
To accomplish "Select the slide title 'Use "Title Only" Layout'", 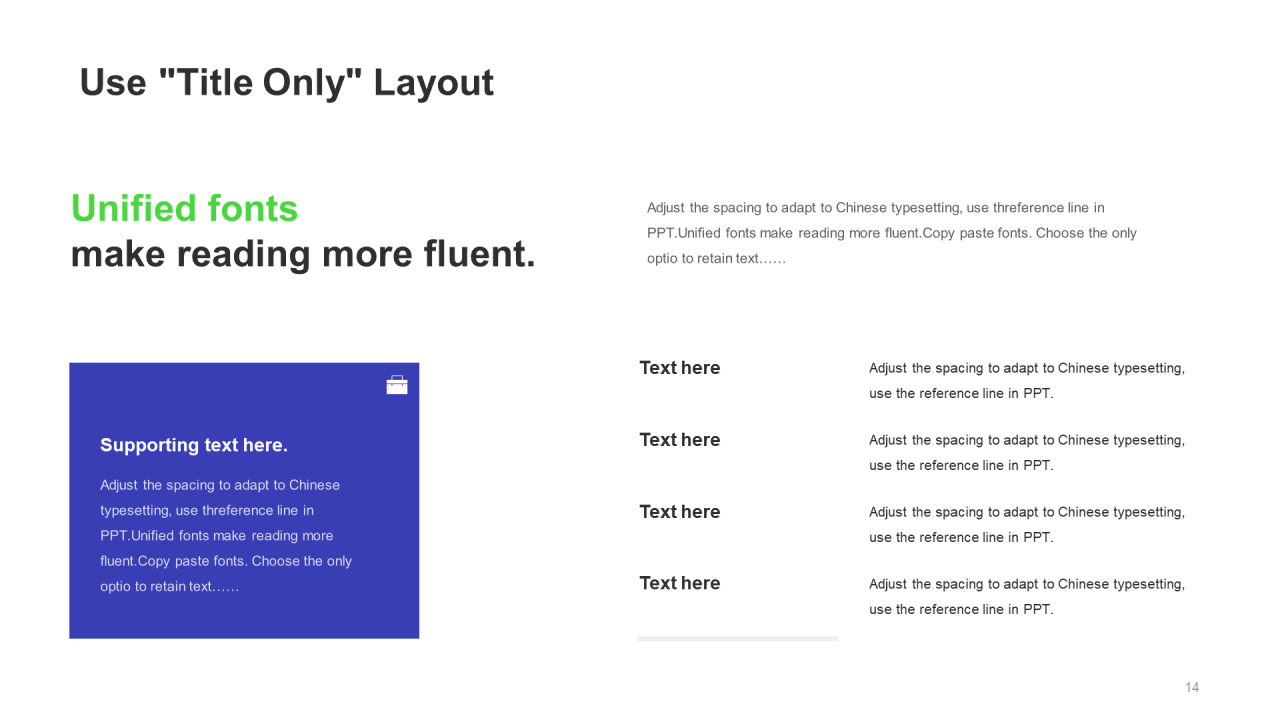I will (287, 82).
